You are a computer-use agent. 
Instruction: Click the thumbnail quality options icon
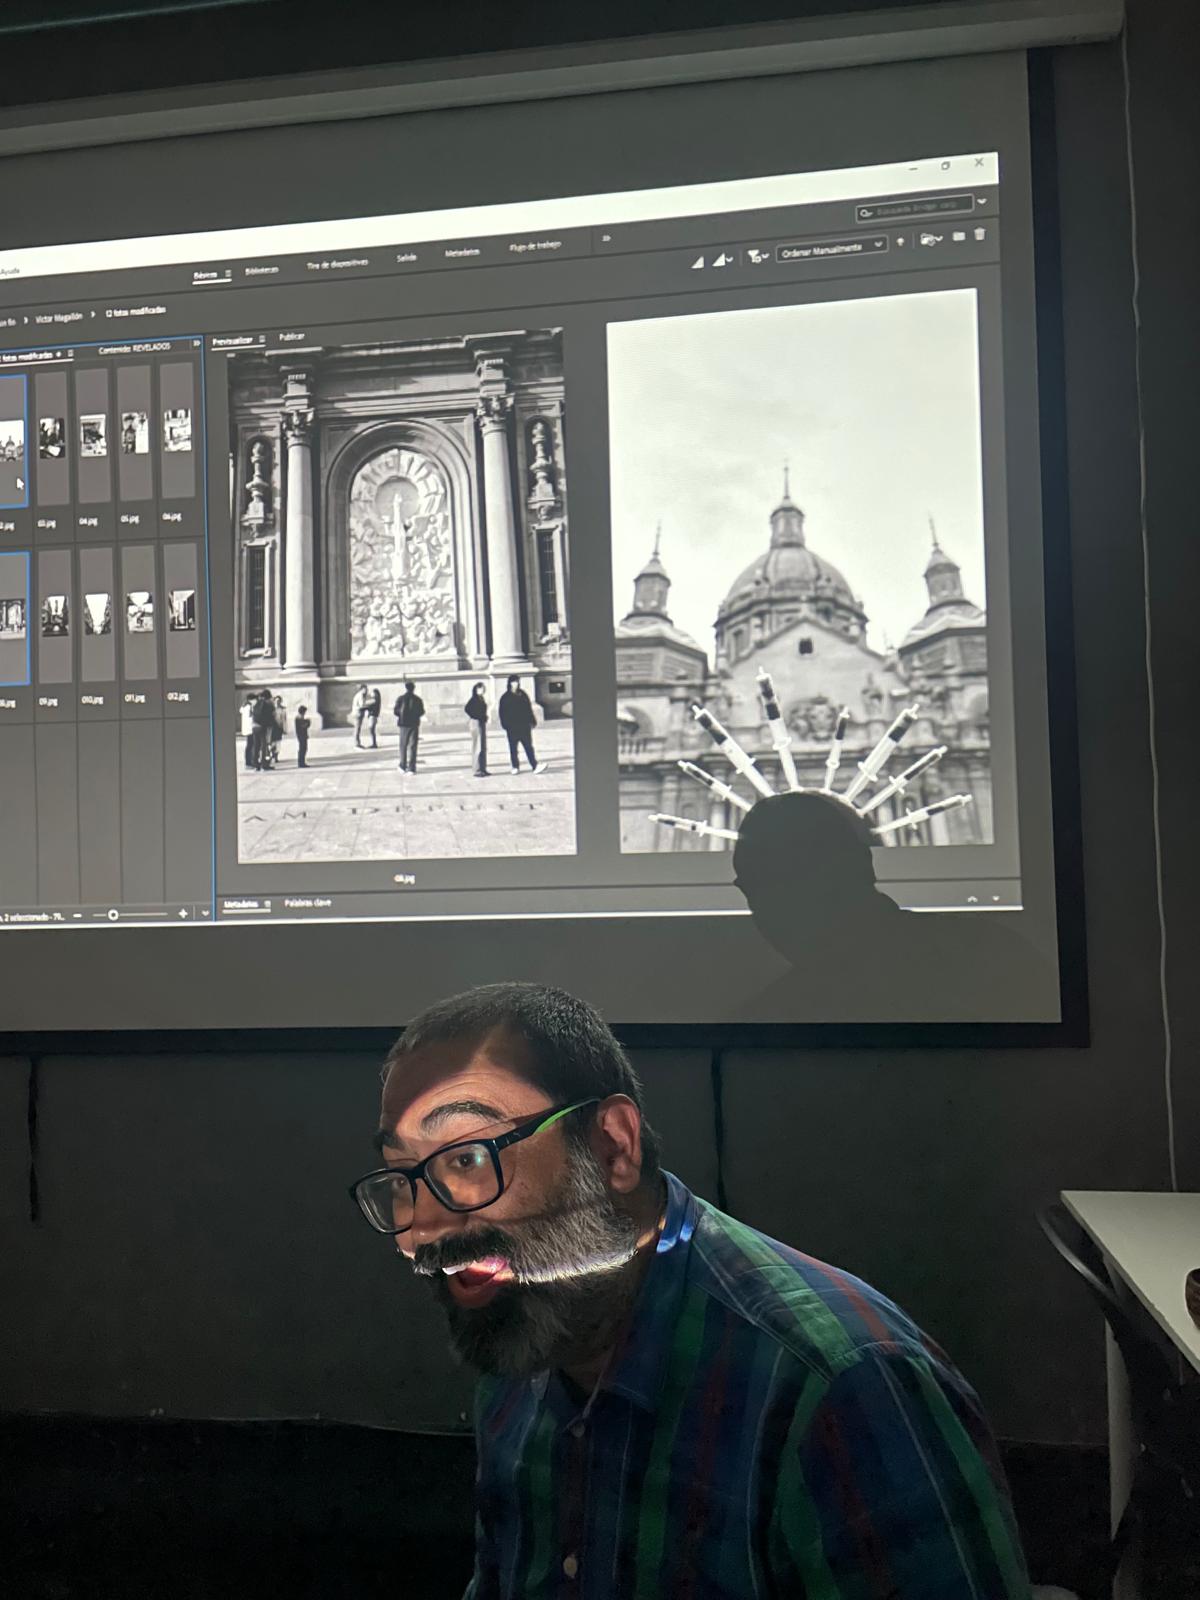[721, 259]
